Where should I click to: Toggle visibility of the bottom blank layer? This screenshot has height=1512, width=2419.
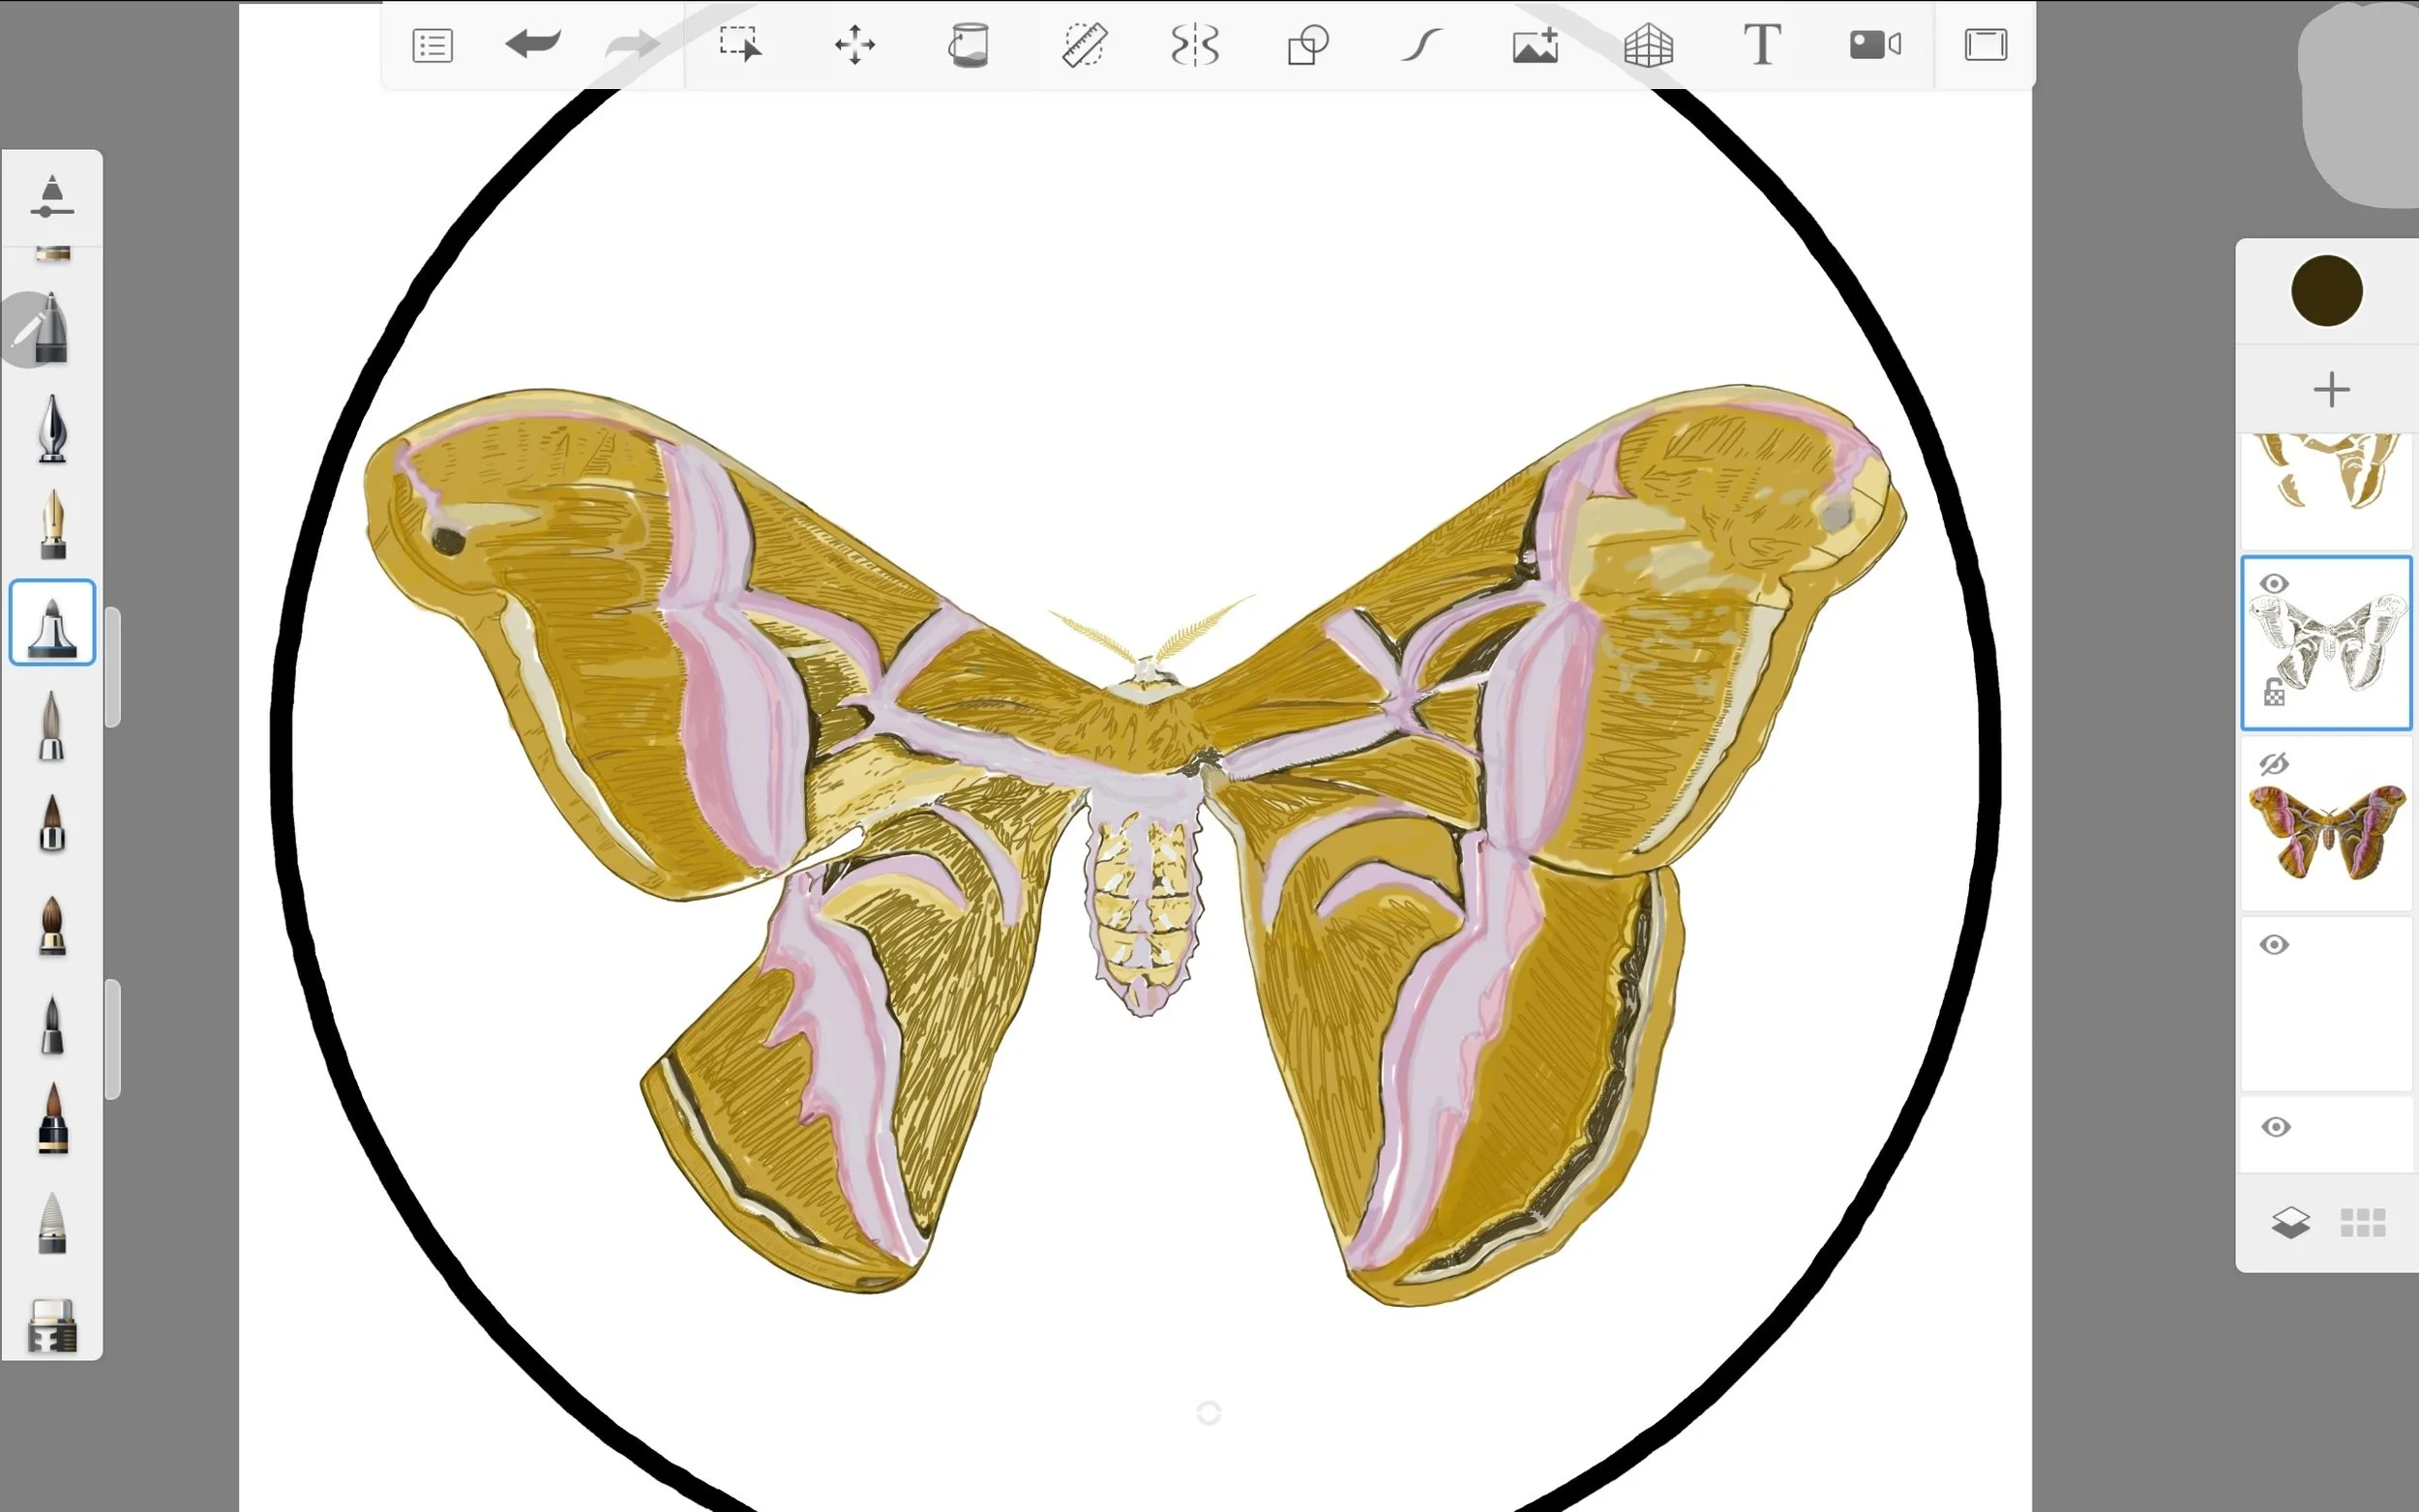2276,1127
